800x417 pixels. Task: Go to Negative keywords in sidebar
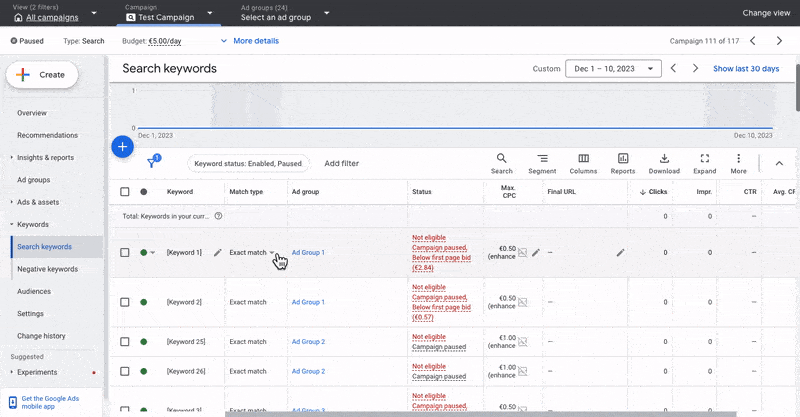tap(47, 269)
